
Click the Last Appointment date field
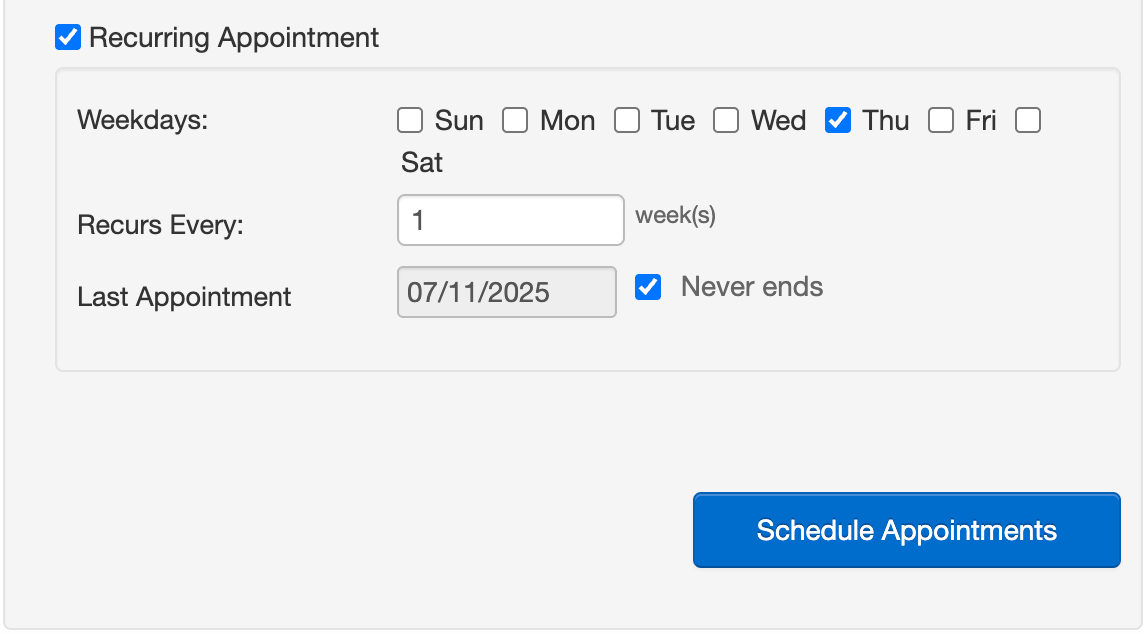tap(506, 292)
